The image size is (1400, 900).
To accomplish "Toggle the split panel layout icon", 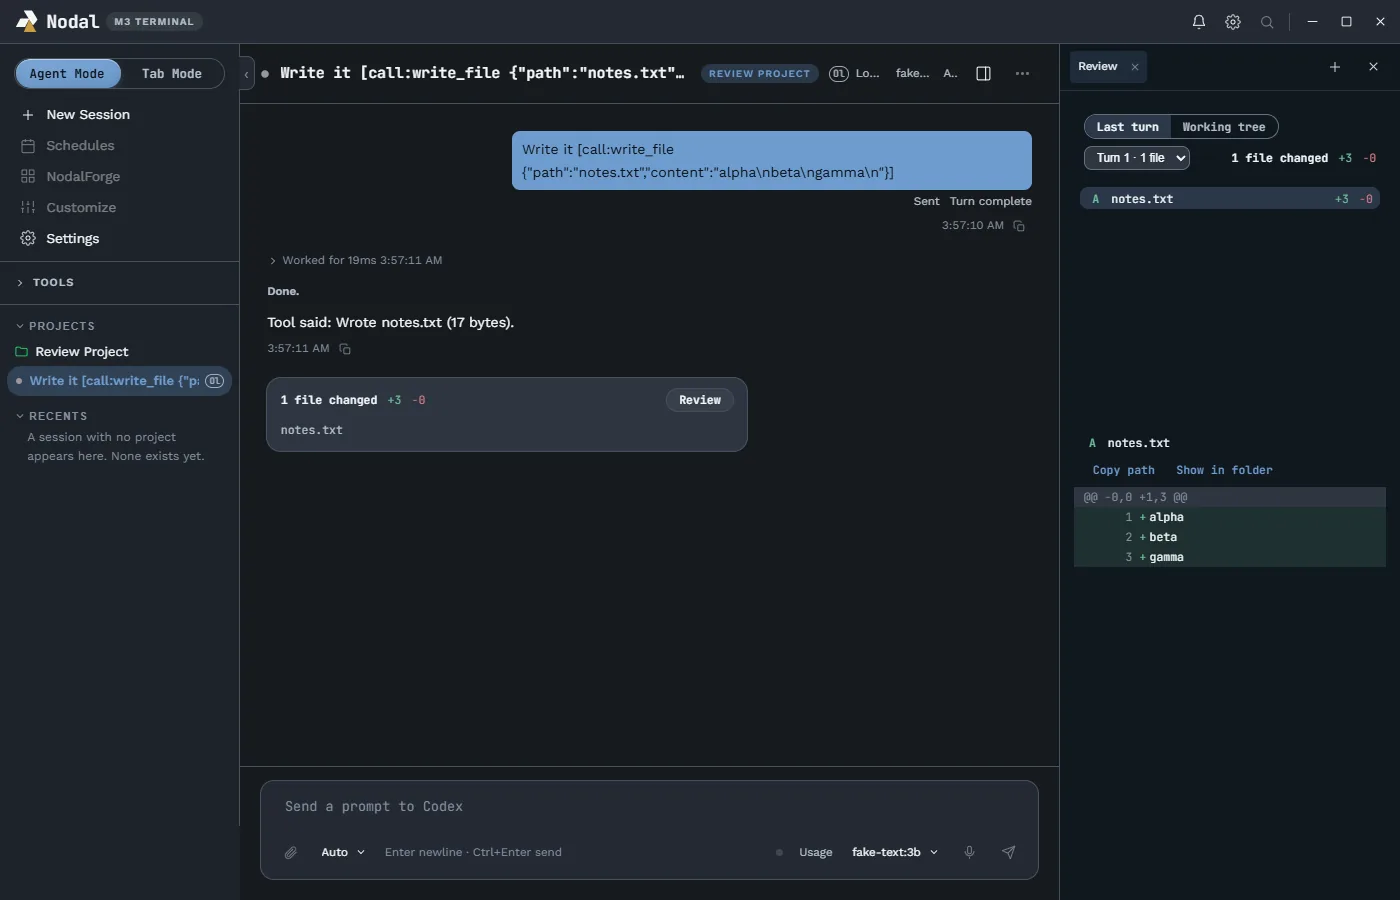I will pos(983,73).
